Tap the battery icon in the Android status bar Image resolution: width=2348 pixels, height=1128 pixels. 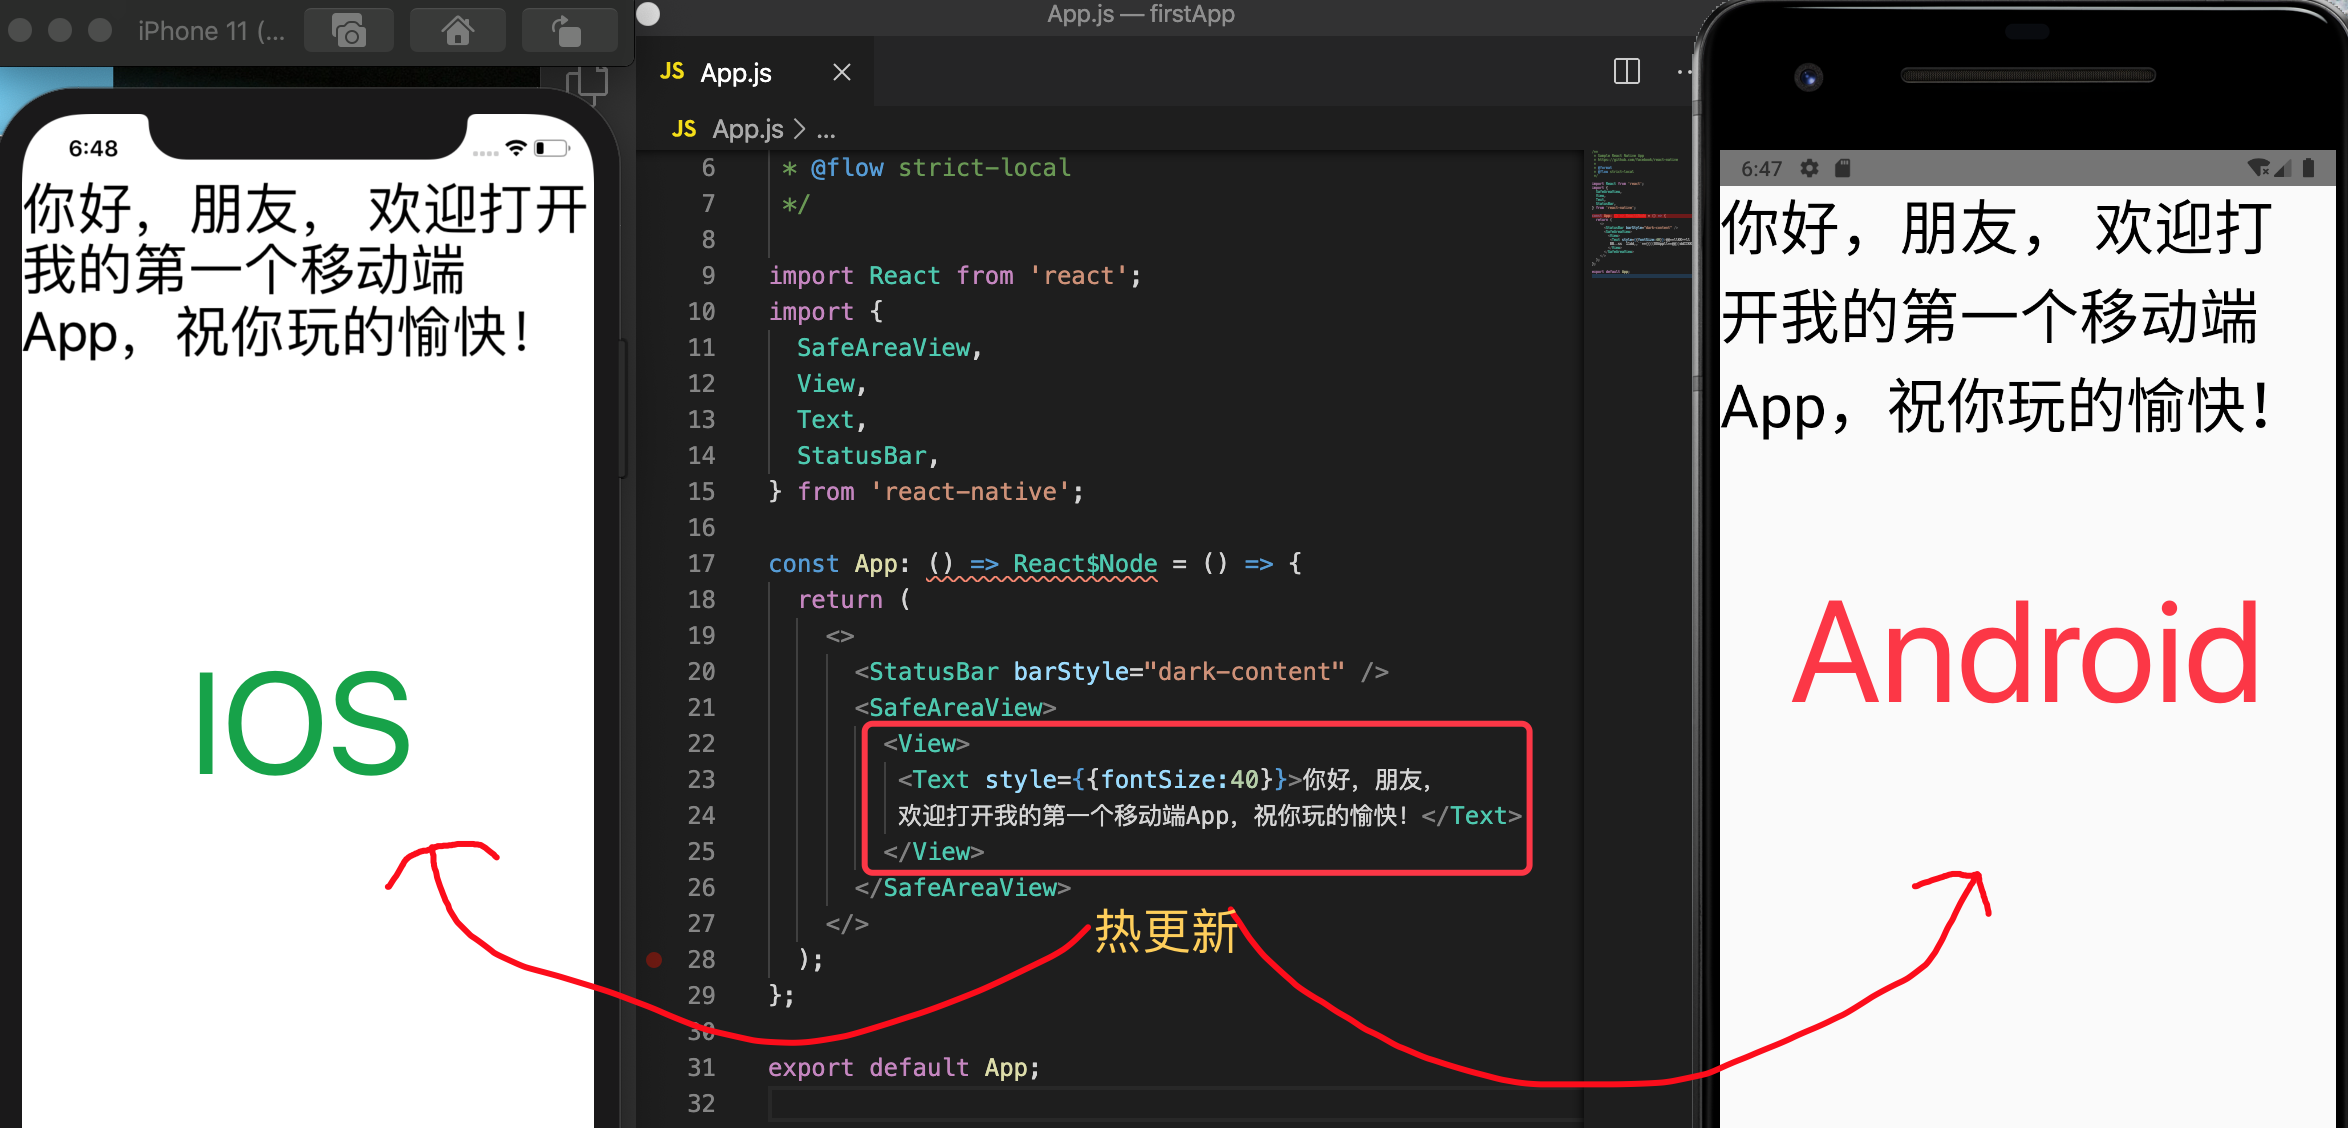pyautogui.click(x=2308, y=168)
